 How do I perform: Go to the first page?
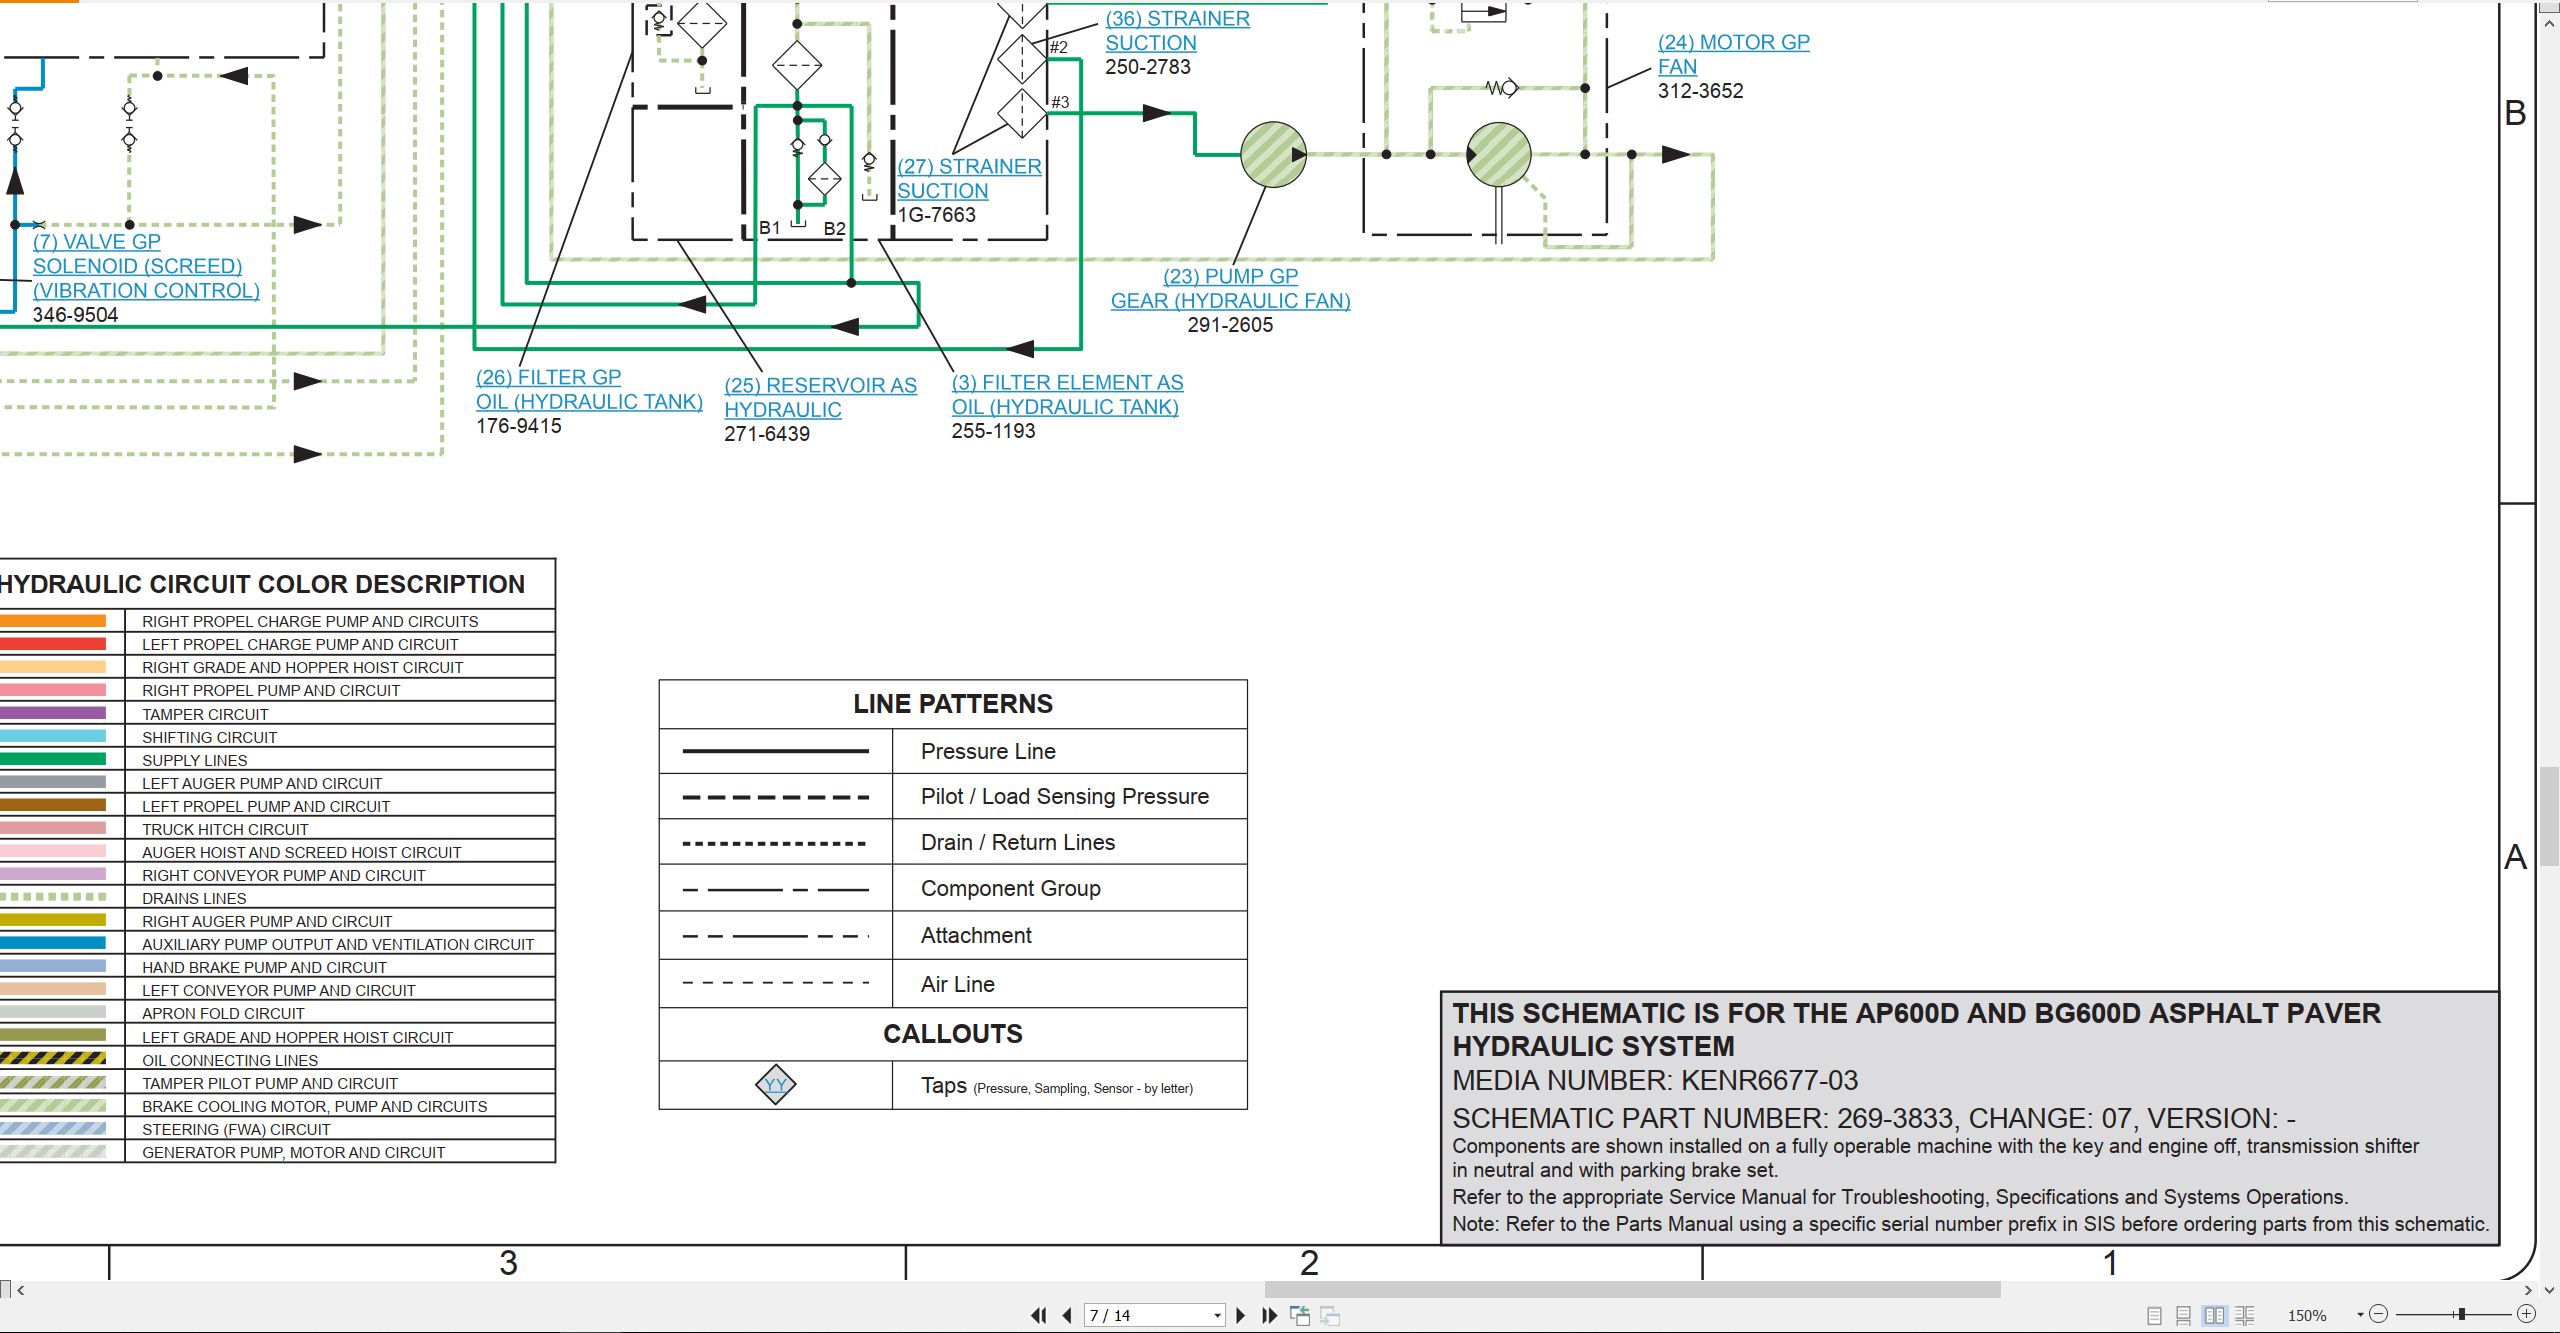point(1039,1315)
